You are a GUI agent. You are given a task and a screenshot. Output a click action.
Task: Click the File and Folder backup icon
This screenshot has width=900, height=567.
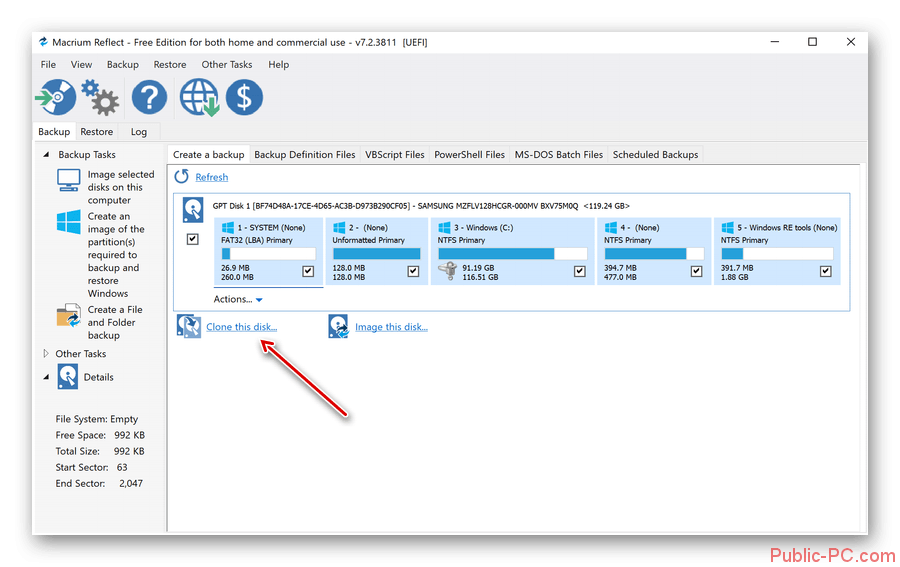[x=68, y=317]
